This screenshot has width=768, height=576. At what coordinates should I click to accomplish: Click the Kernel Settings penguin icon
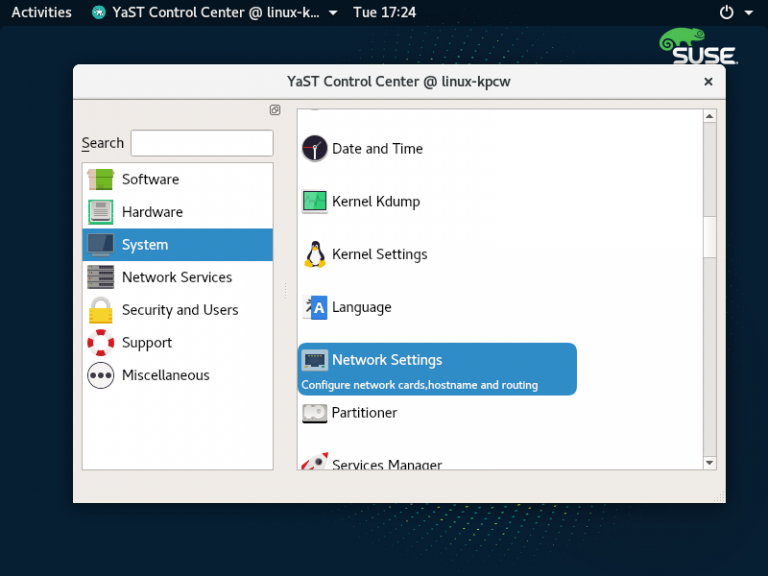tap(315, 254)
